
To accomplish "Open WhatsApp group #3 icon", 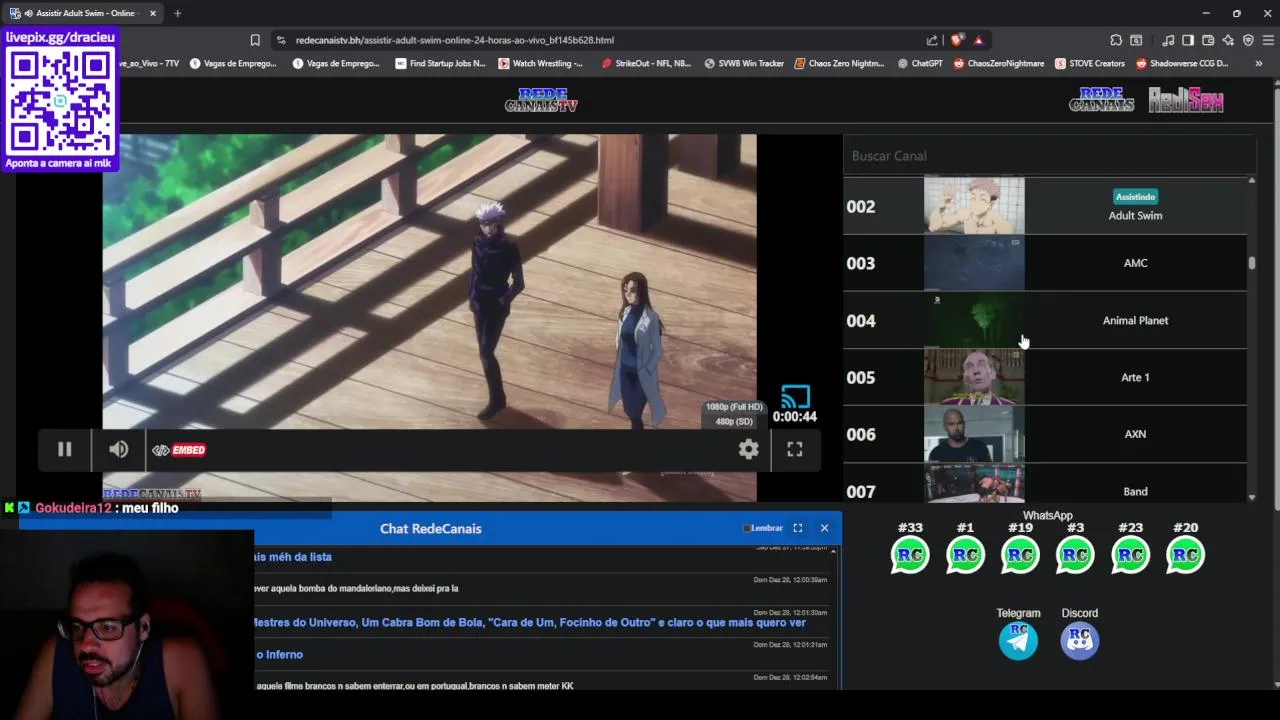I will pyautogui.click(x=1075, y=555).
